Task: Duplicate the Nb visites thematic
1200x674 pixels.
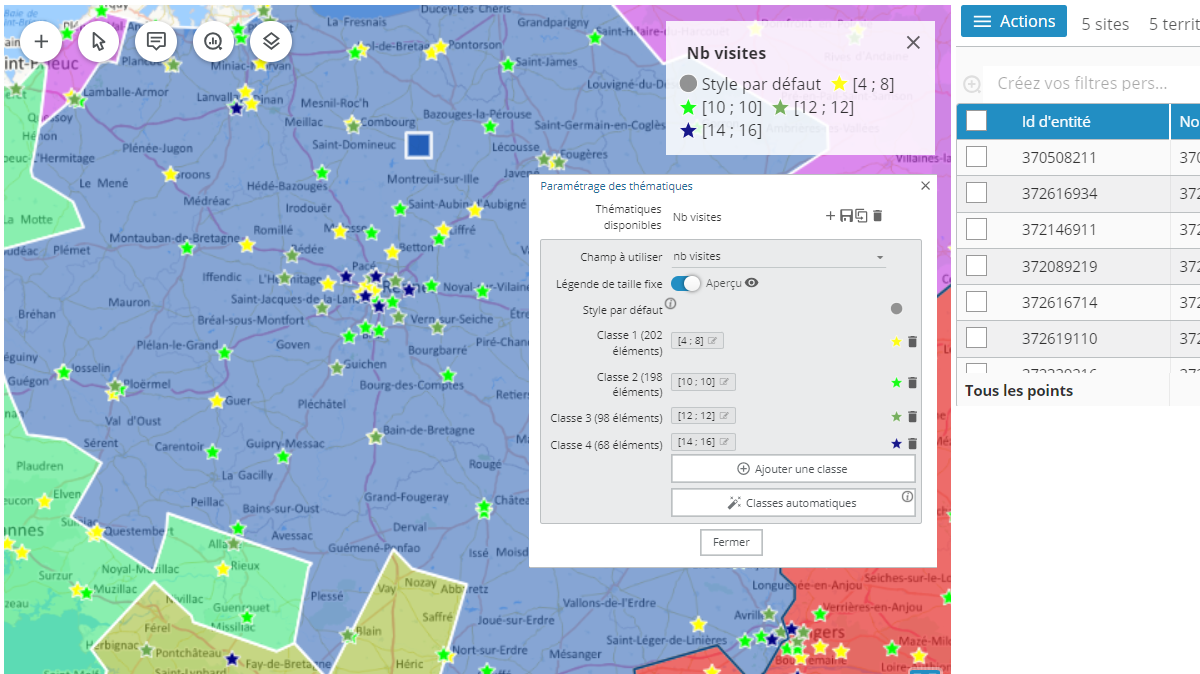Action: point(860,216)
